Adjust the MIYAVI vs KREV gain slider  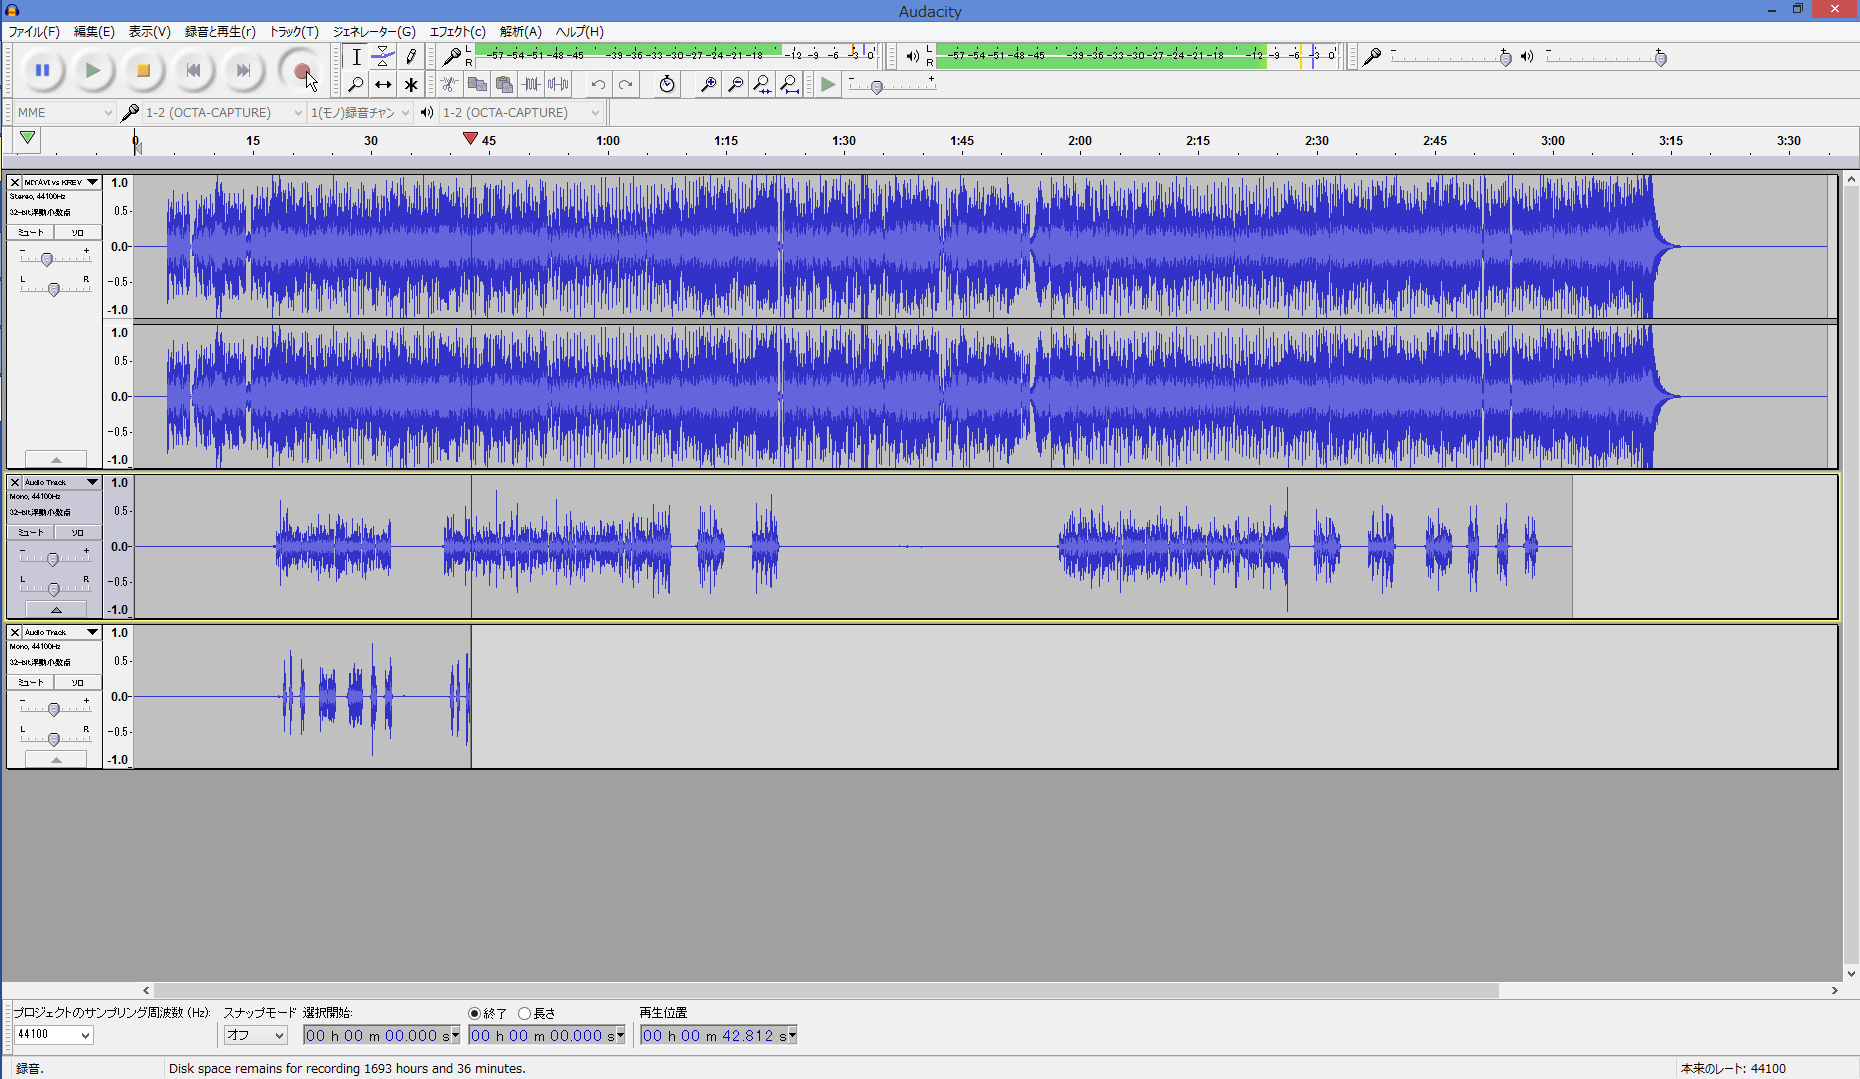point(47,259)
